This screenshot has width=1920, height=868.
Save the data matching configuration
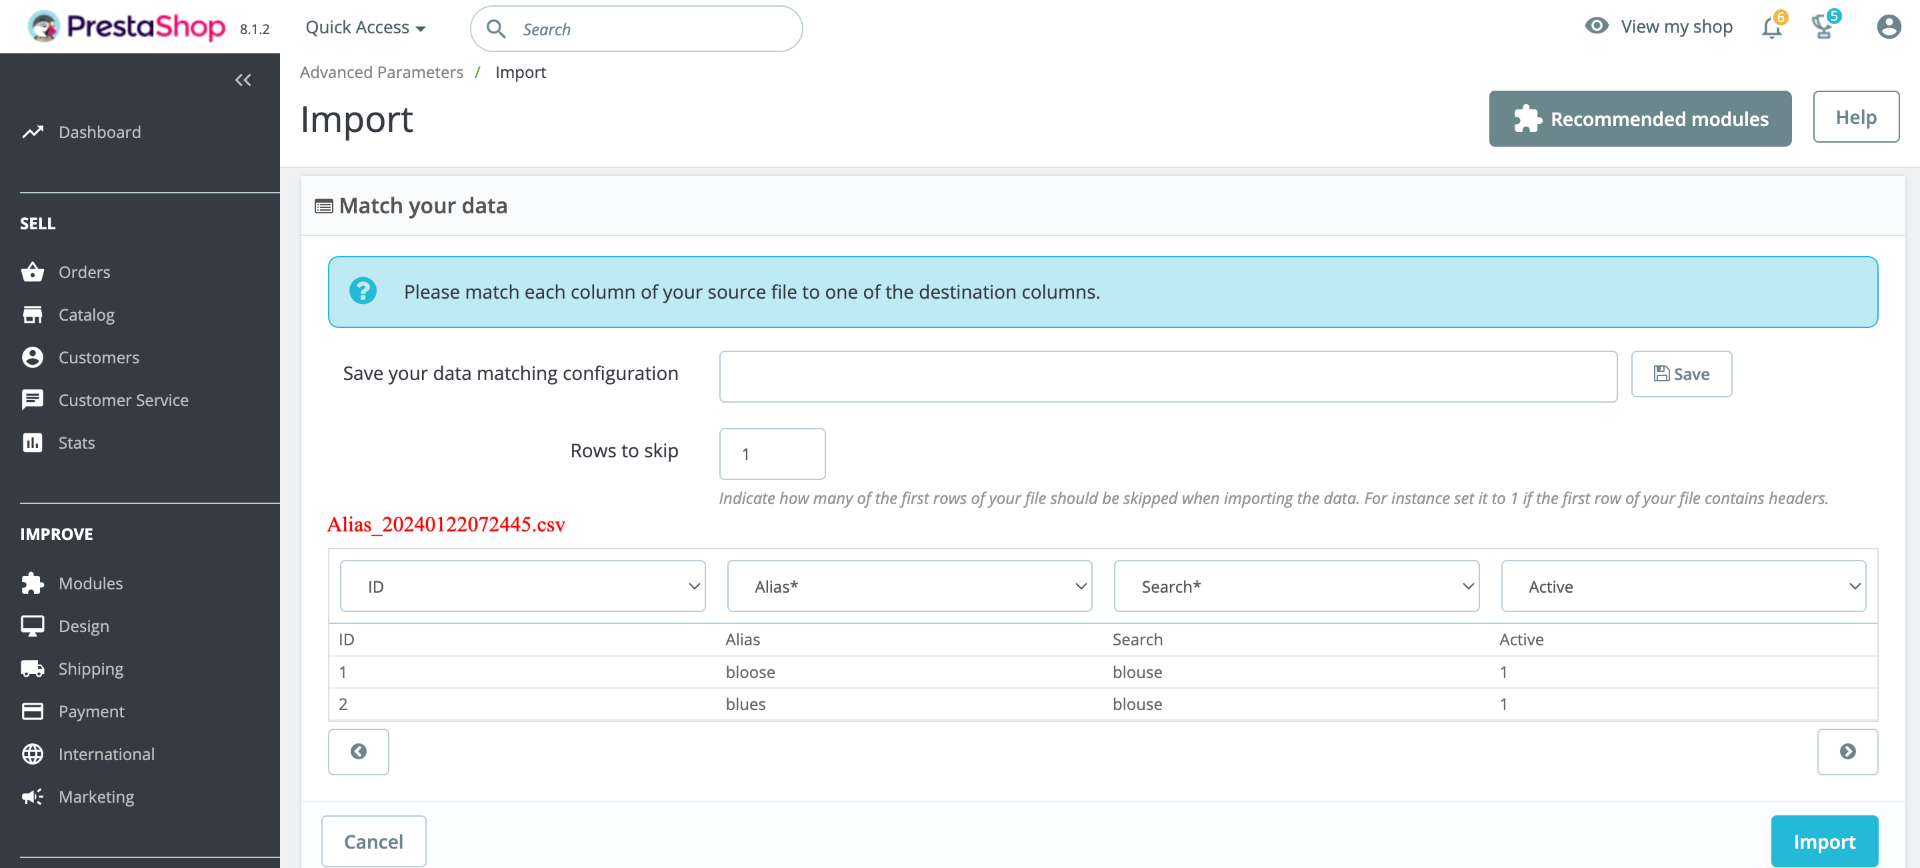pyautogui.click(x=1681, y=374)
